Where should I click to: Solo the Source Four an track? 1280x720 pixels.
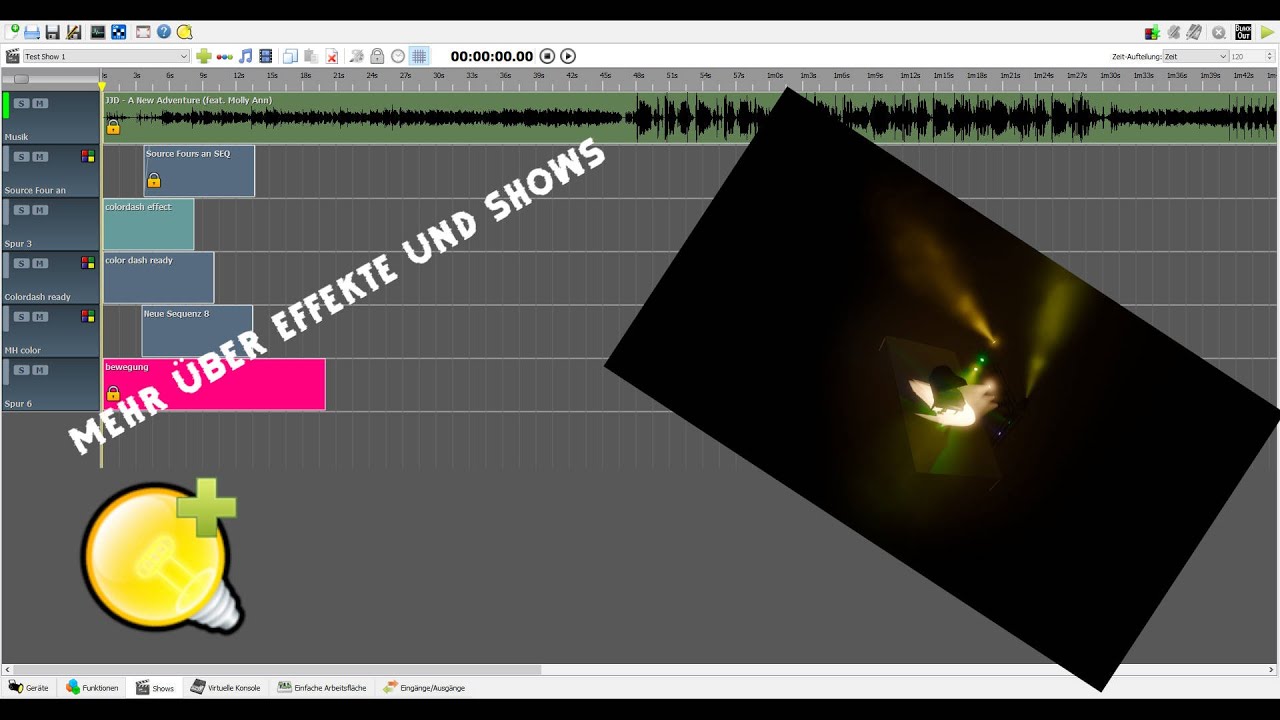pos(21,157)
